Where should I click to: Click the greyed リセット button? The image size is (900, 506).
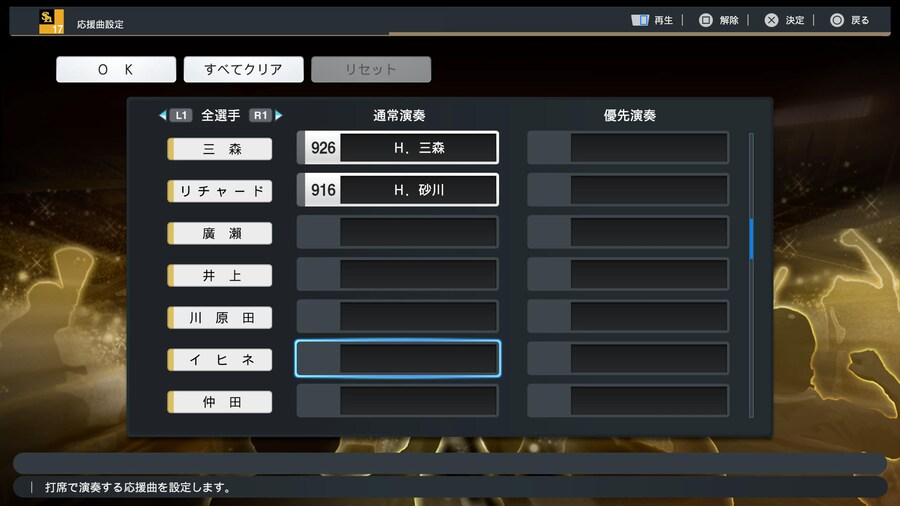(371, 69)
